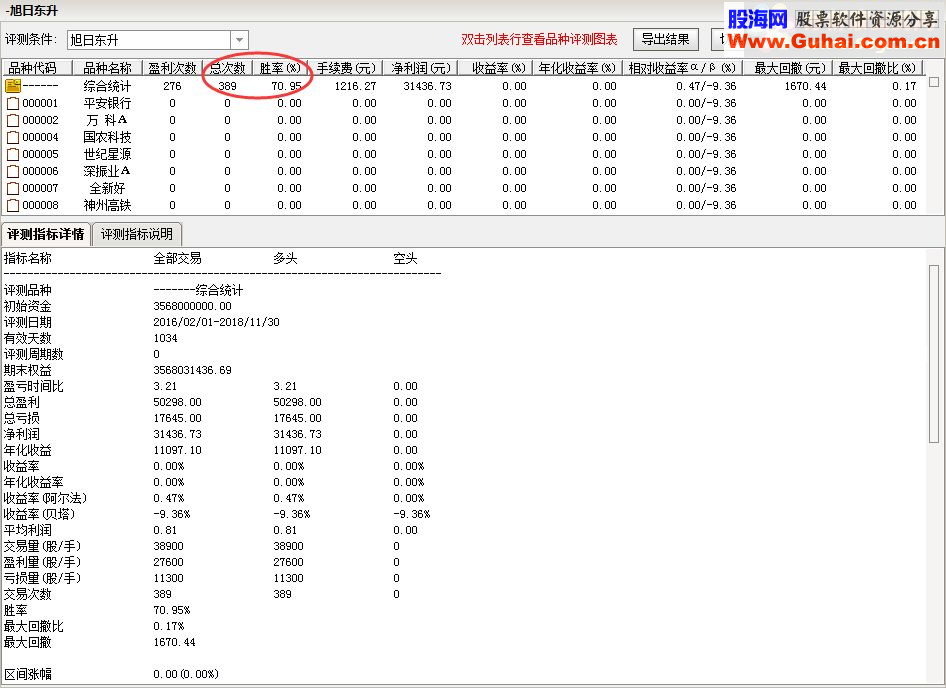Click the 000005 stock code
The image size is (946, 688).
click(40, 154)
